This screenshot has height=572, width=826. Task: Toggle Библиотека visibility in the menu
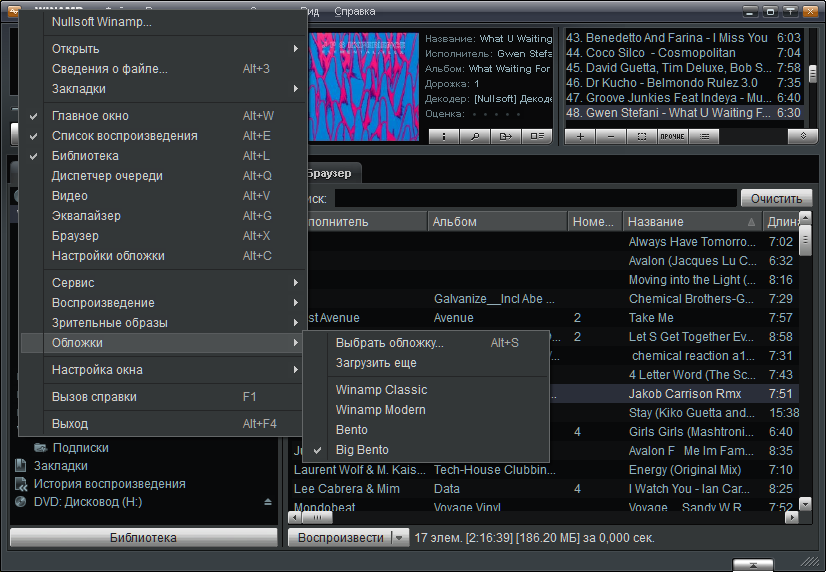coord(85,156)
